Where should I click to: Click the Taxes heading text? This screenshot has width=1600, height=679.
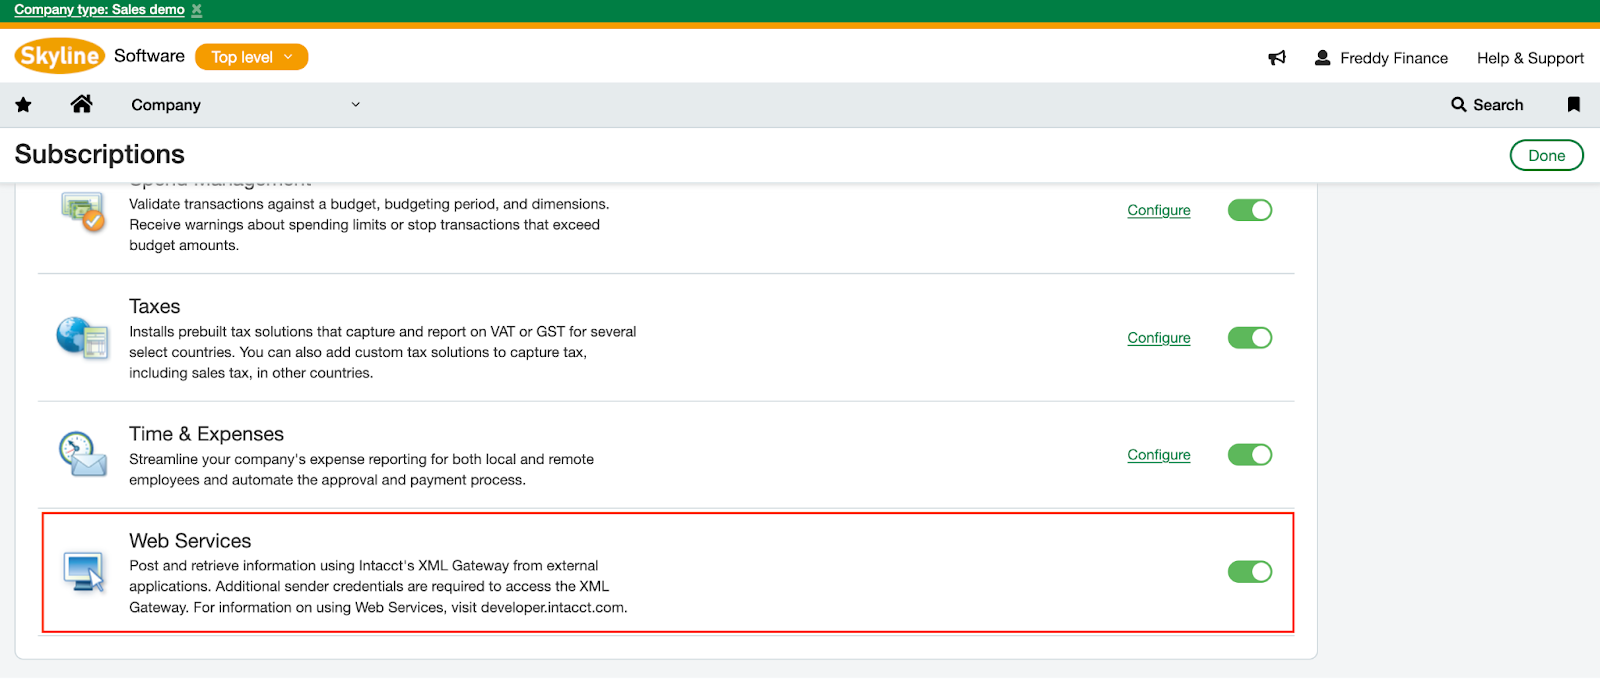[x=155, y=306]
